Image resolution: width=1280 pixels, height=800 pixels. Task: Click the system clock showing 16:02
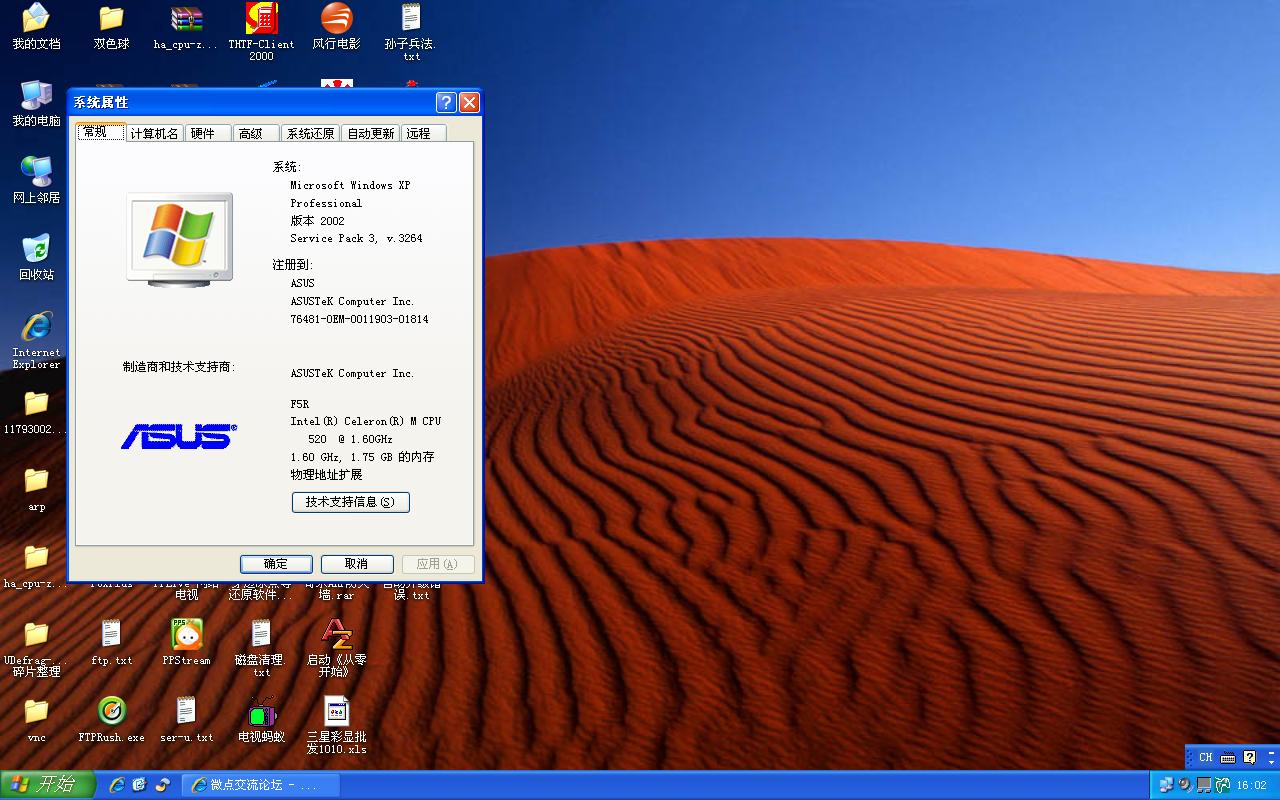pos(1252,785)
